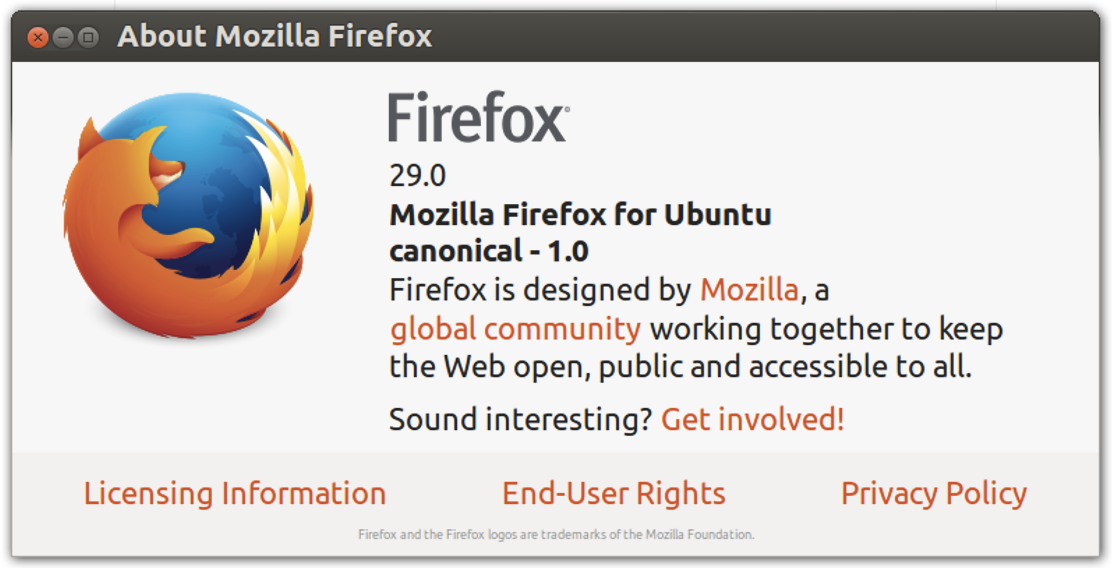Click the Firefox globe logo image
This screenshot has width=1112, height=568.
[x=189, y=216]
